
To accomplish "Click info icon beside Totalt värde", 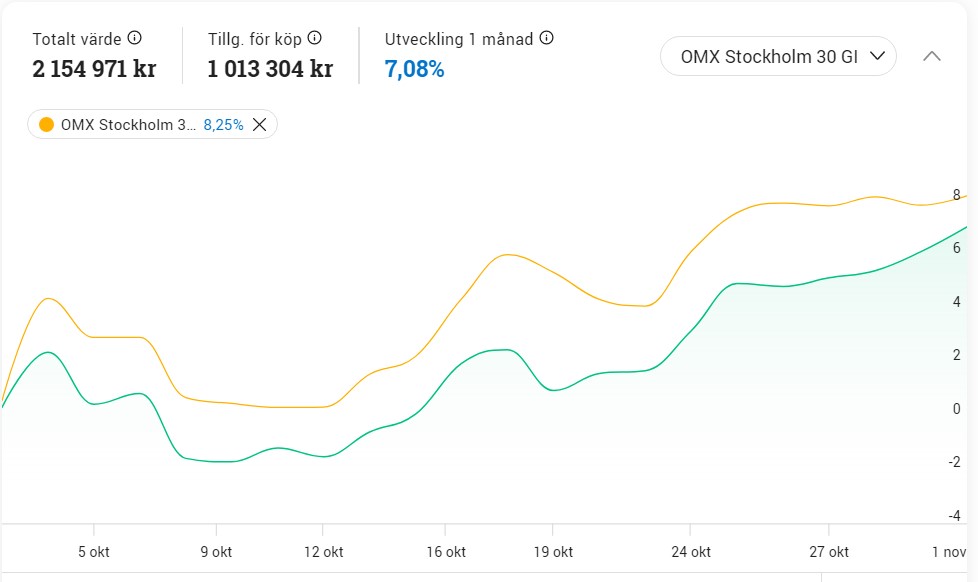I will point(135,39).
